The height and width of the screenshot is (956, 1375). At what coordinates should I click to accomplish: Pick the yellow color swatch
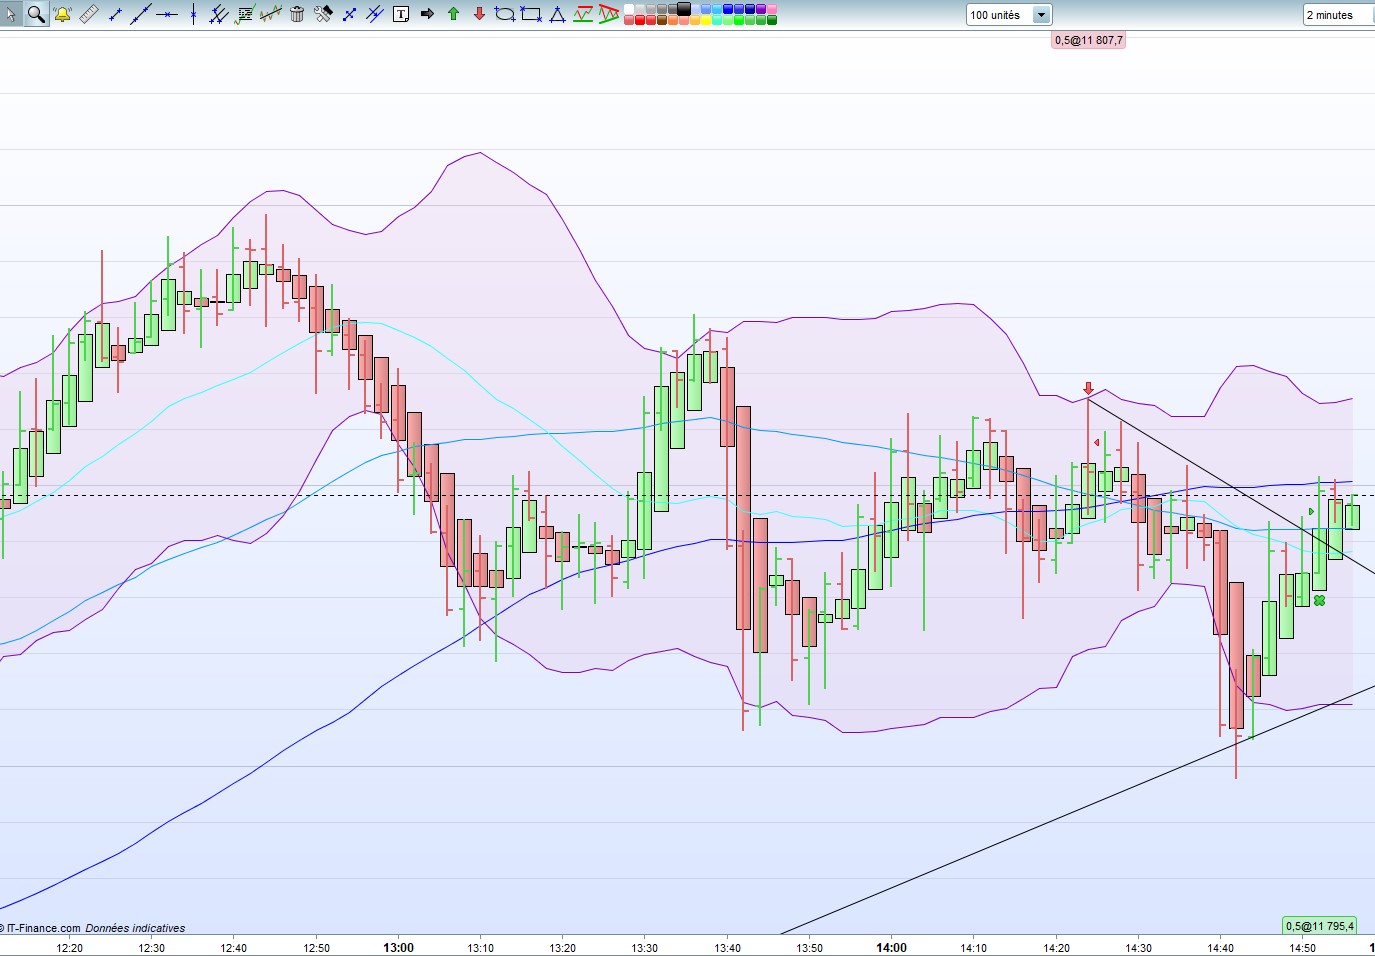(x=706, y=20)
